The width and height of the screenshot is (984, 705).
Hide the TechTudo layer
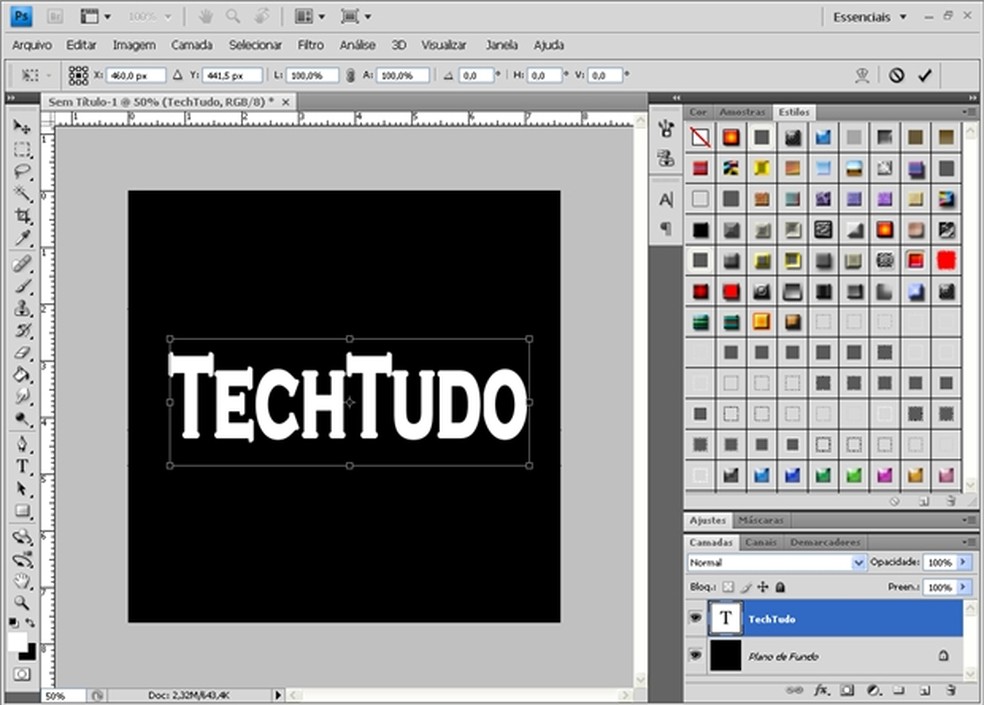tap(696, 619)
